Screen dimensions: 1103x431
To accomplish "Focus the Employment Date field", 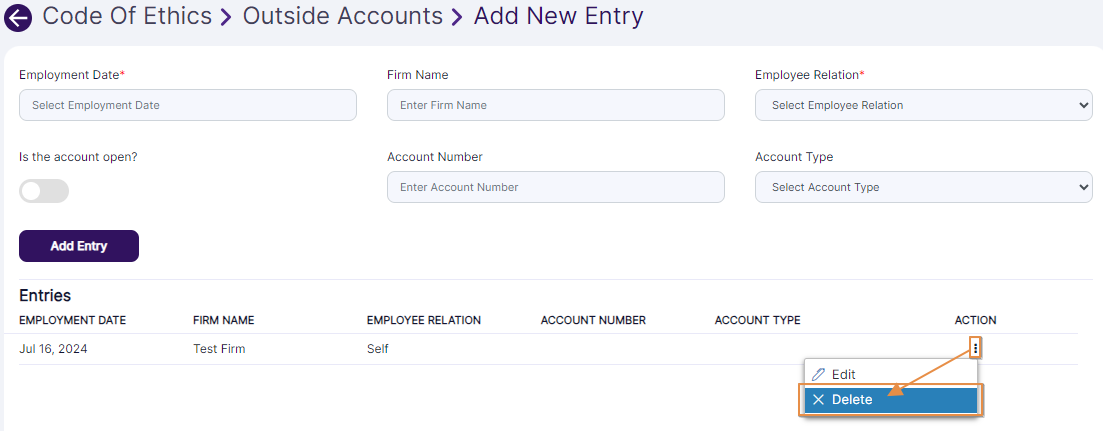I will 188,105.
